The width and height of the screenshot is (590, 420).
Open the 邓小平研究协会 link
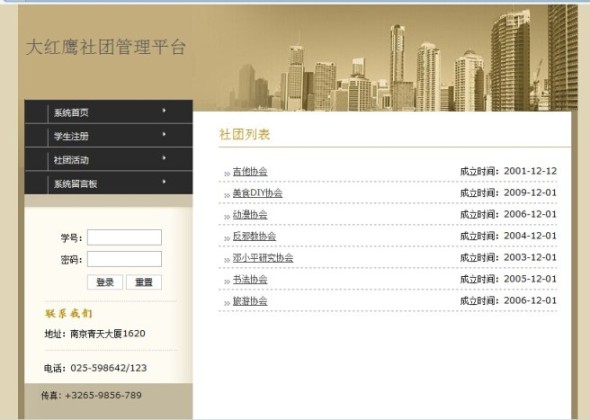[263, 258]
